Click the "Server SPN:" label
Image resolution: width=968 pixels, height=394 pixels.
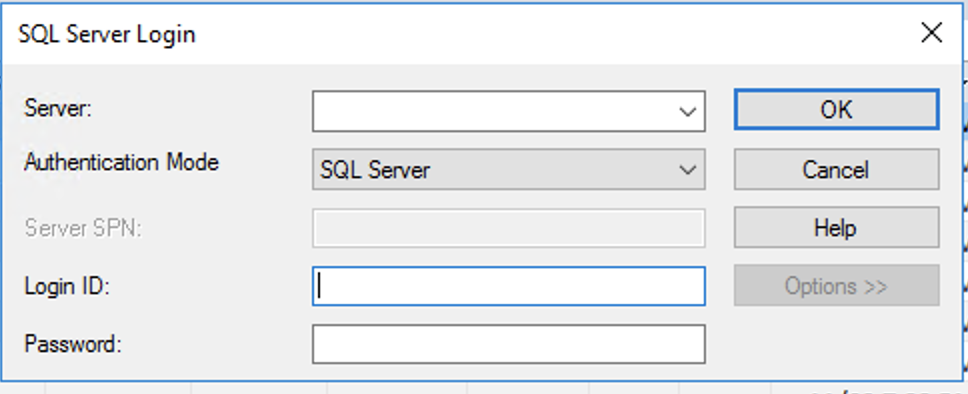coord(83,228)
